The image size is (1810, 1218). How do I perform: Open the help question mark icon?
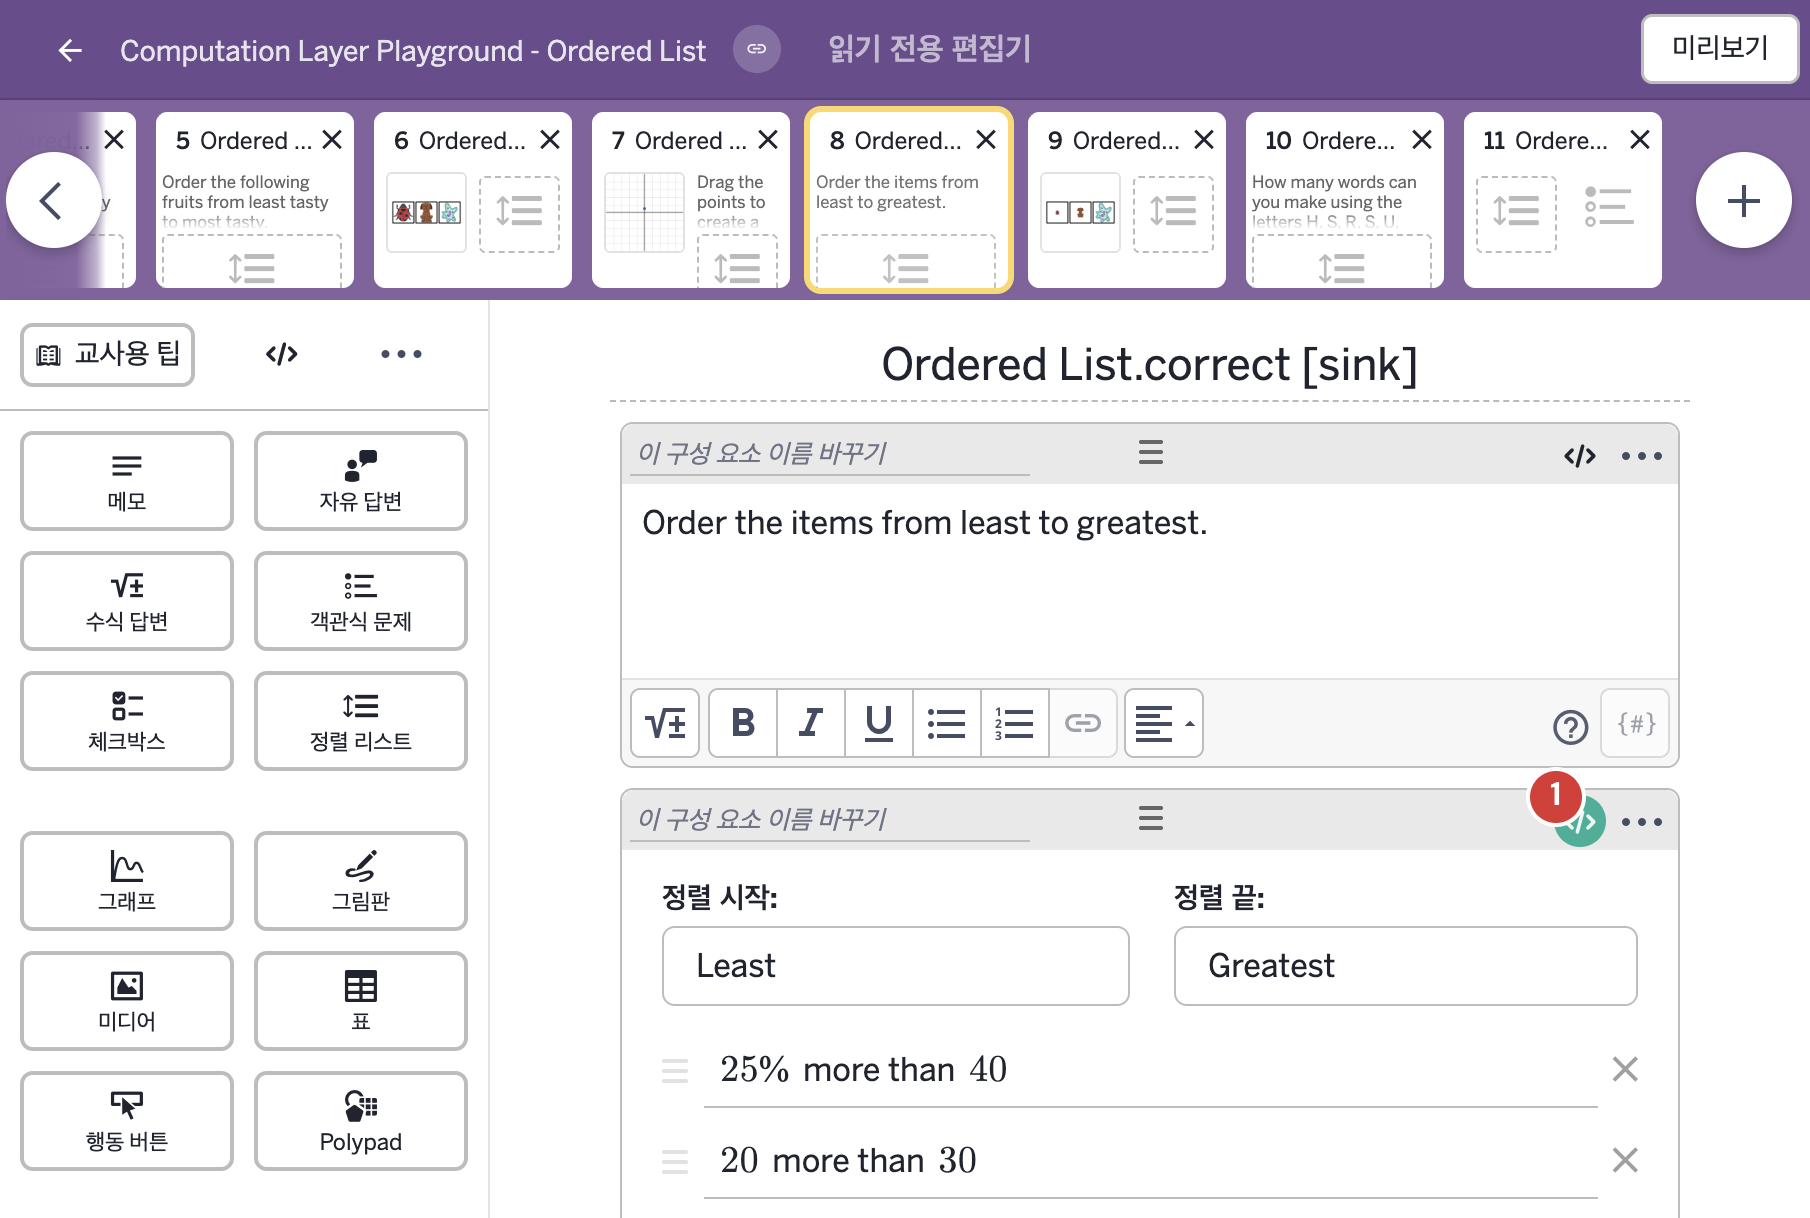[x=1570, y=727]
